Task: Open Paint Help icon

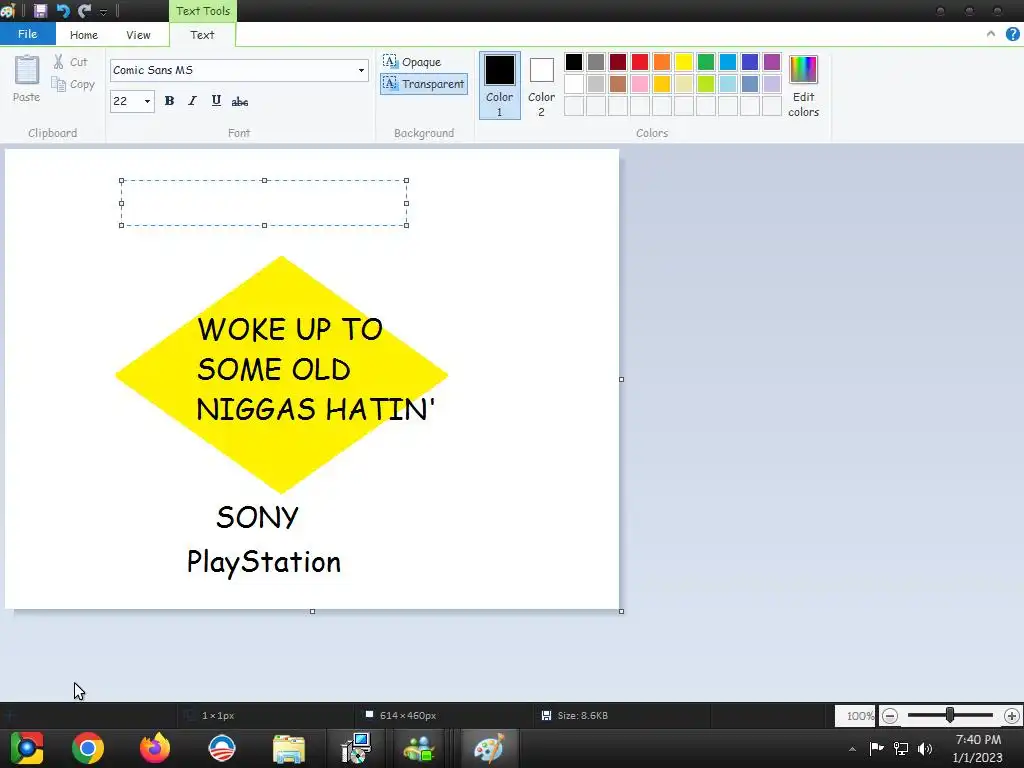Action: (1012, 34)
